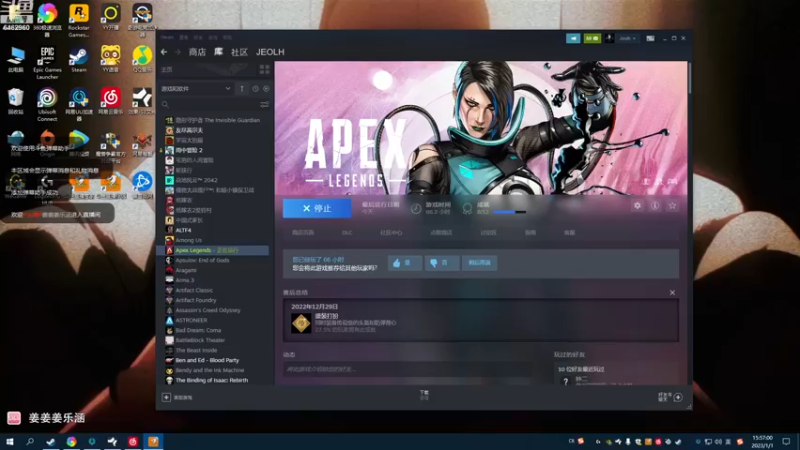Open the 社区 community tab

pos(239,52)
